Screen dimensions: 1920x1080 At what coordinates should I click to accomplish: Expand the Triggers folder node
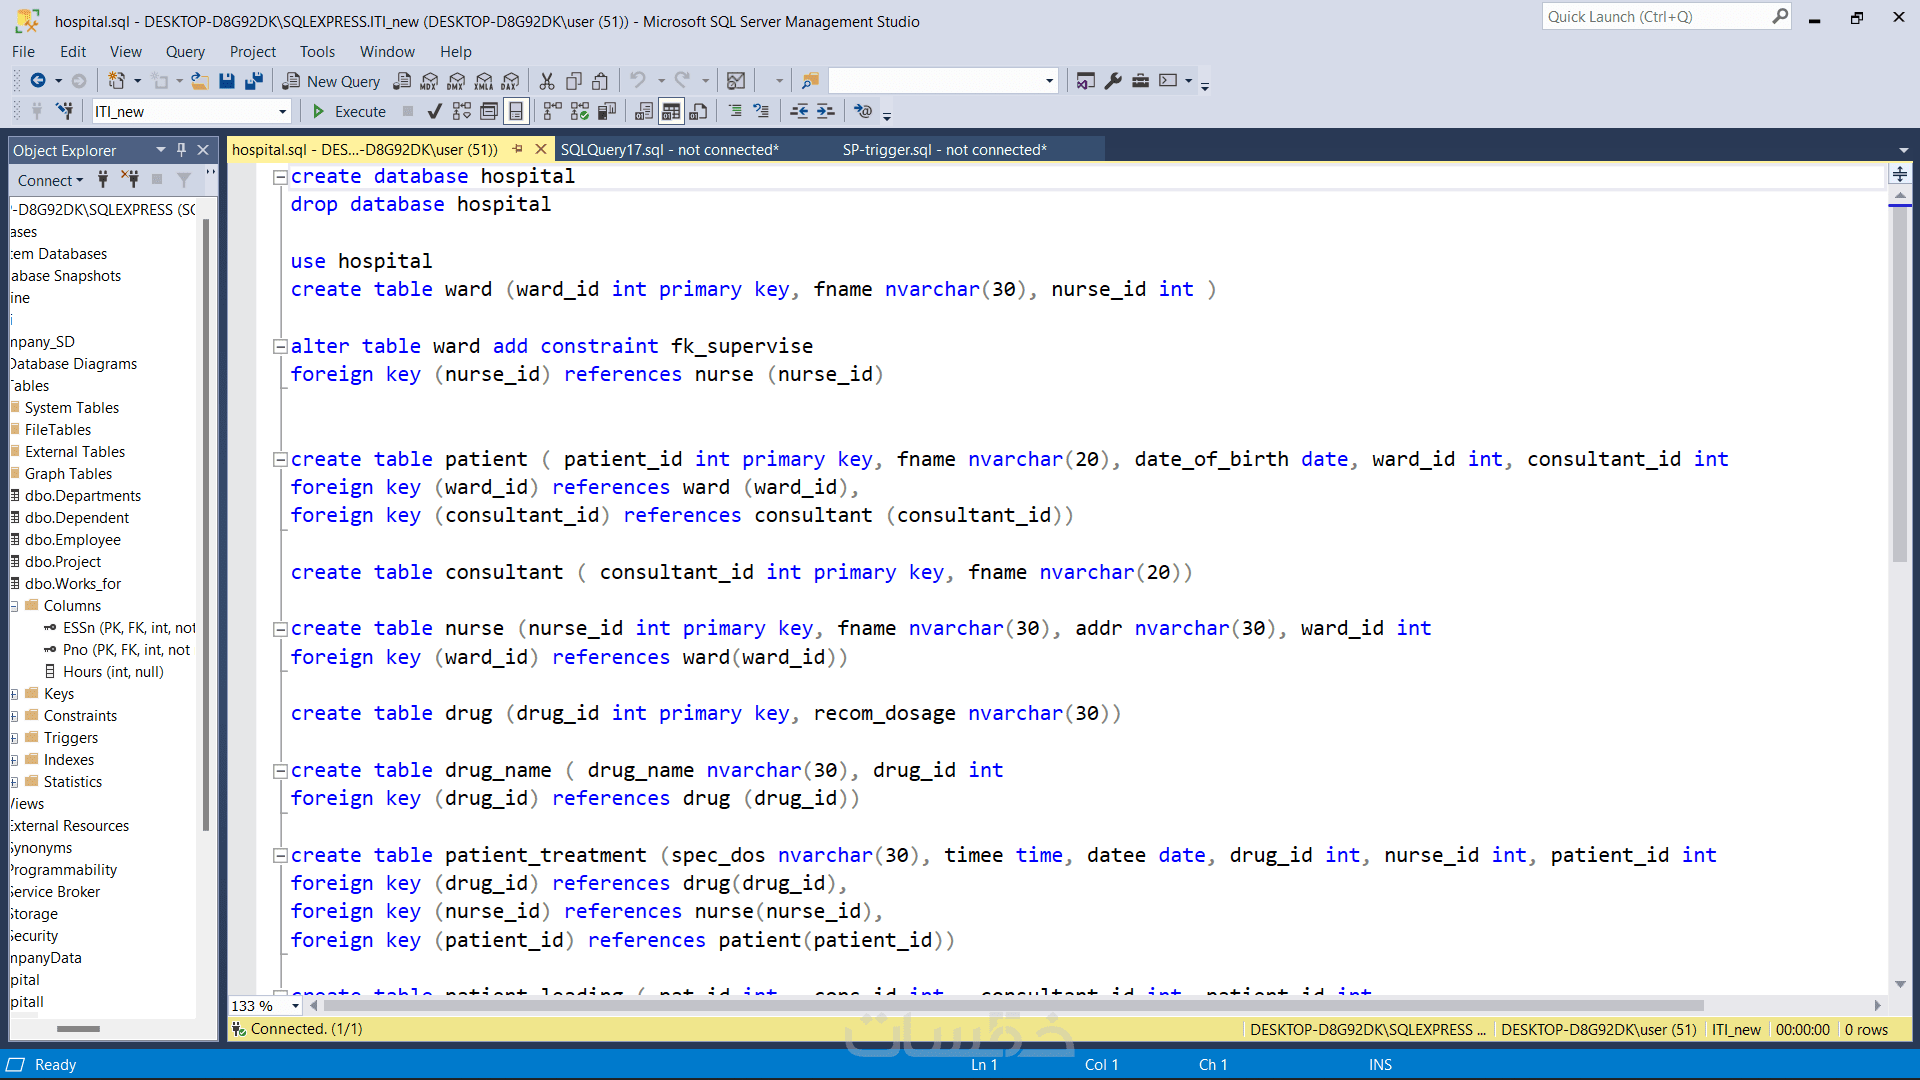pyautogui.click(x=15, y=738)
